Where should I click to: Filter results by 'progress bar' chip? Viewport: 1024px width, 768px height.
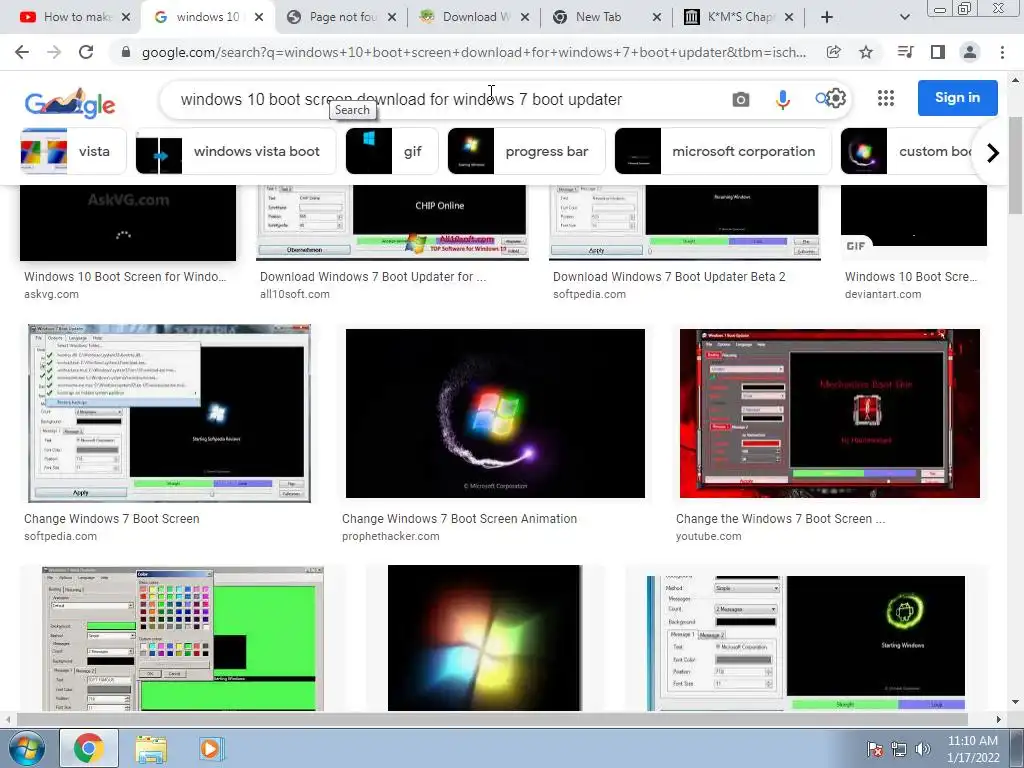(526, 152)
